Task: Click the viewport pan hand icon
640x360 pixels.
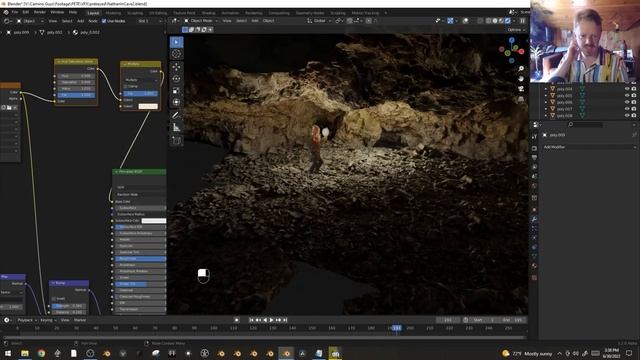Action: click(x=521, y=78)
